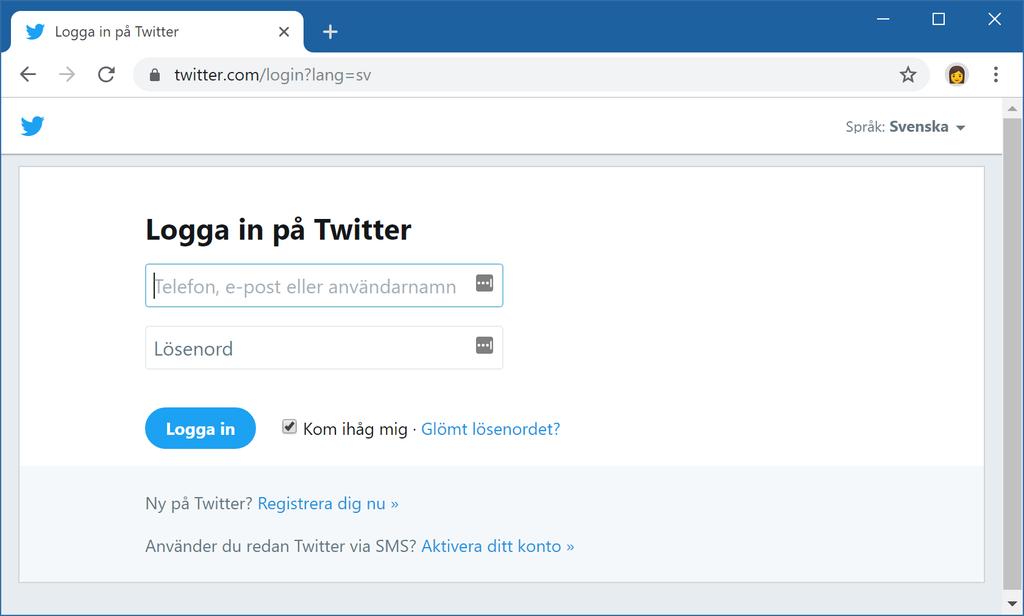Minimize the browser window
The height and width of the screenshot is (616, 1024).
pos(883,19)
